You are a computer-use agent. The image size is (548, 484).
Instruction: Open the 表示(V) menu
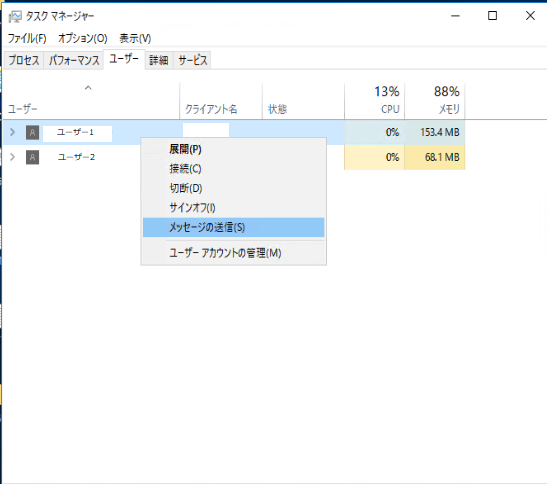coord(135,38)
